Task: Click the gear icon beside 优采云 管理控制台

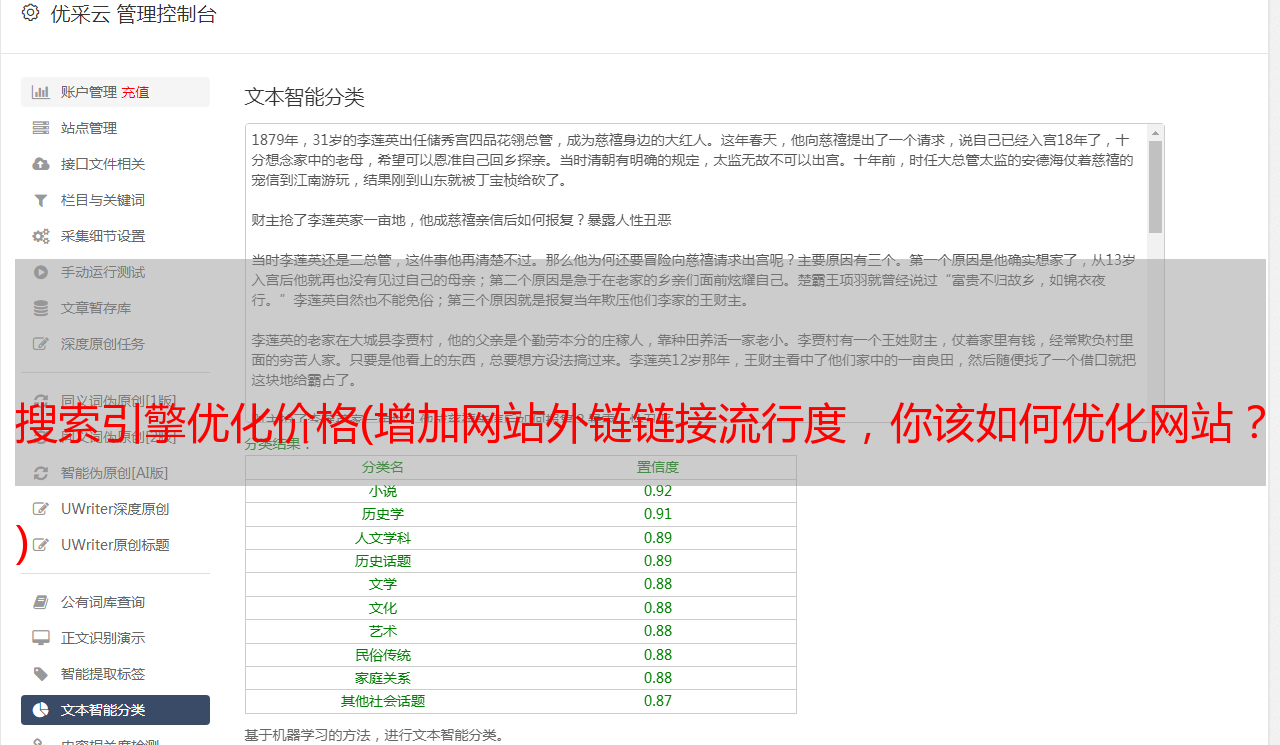Action: pos(30,14)
